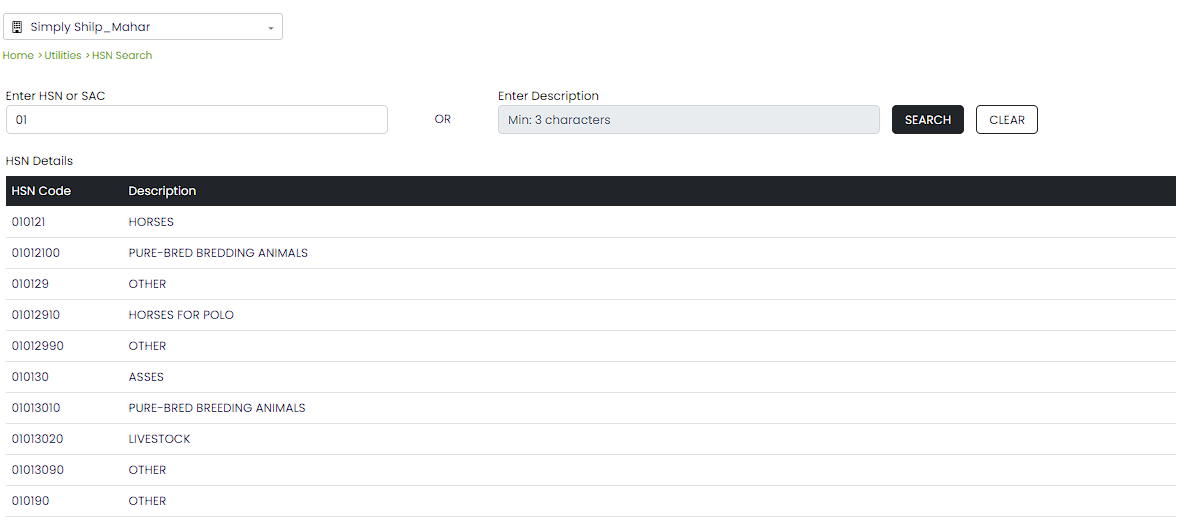Click the HSN Search breadcrumb
This screenshot has width=1203, height=520.
click(122, 55)
